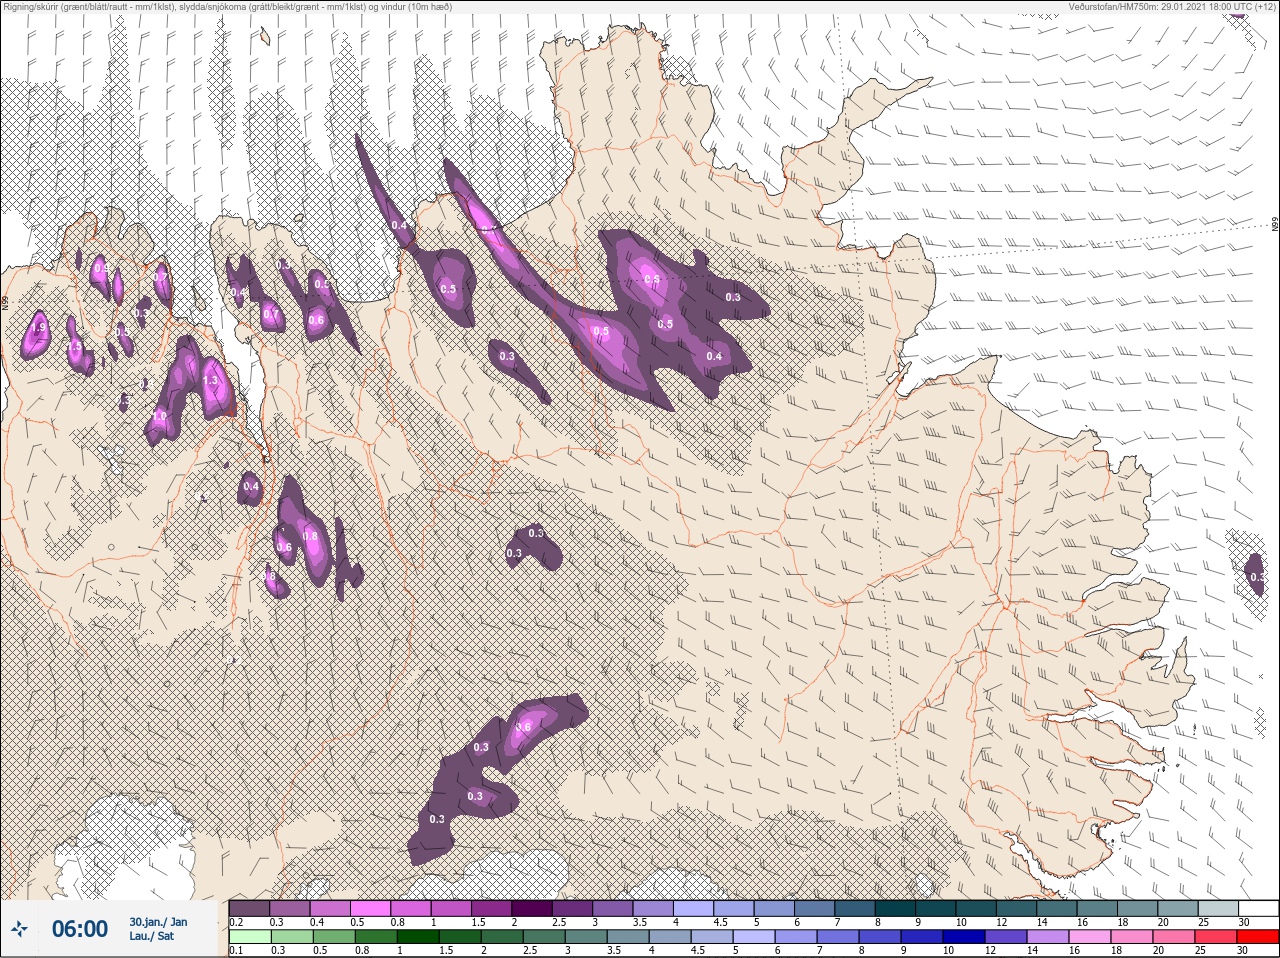This screenshot has width=1280, height=958.
Task: Click the small purple snow patch off the east coast
Action: [1255, 574]
